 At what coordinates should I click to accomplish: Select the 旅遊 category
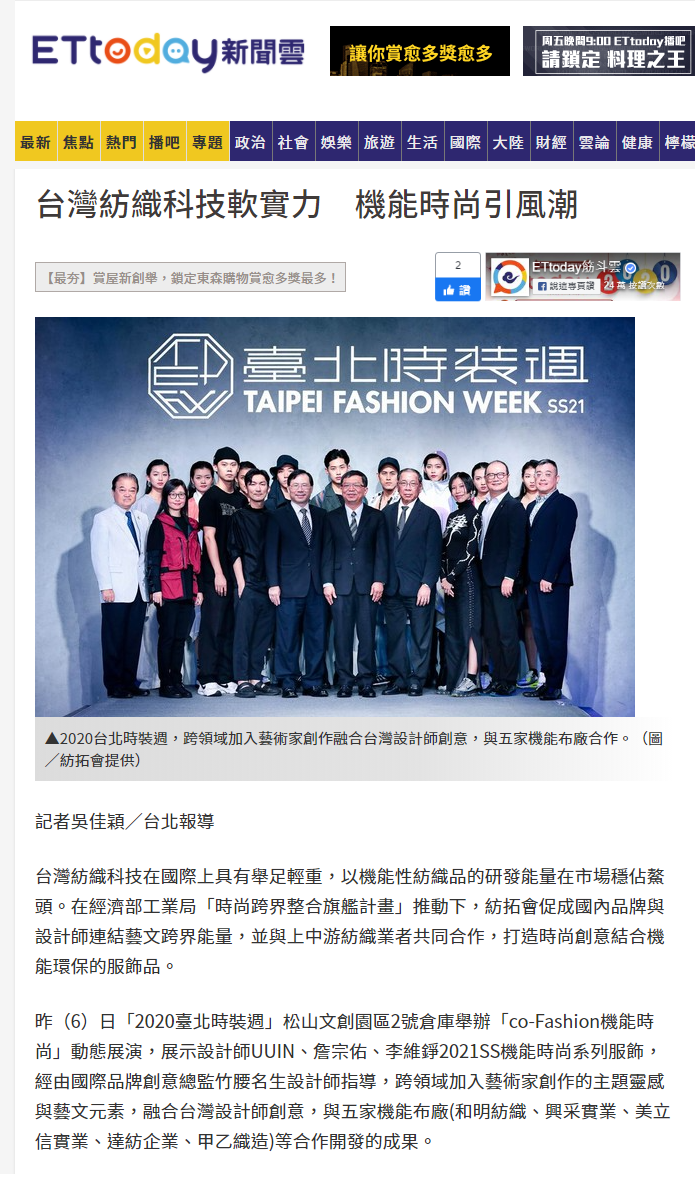(x=379, y=142)
